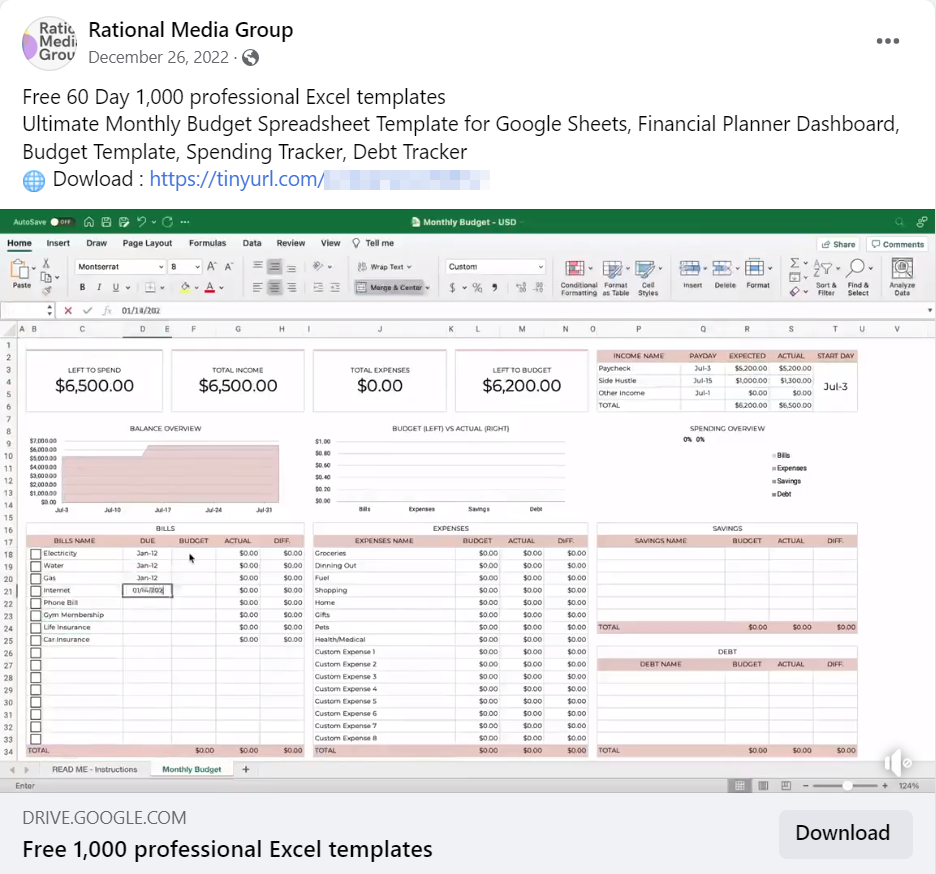Unmute the video using speaker icon
Viewport: 936px width, 874px height.
(x=897, y=764)
